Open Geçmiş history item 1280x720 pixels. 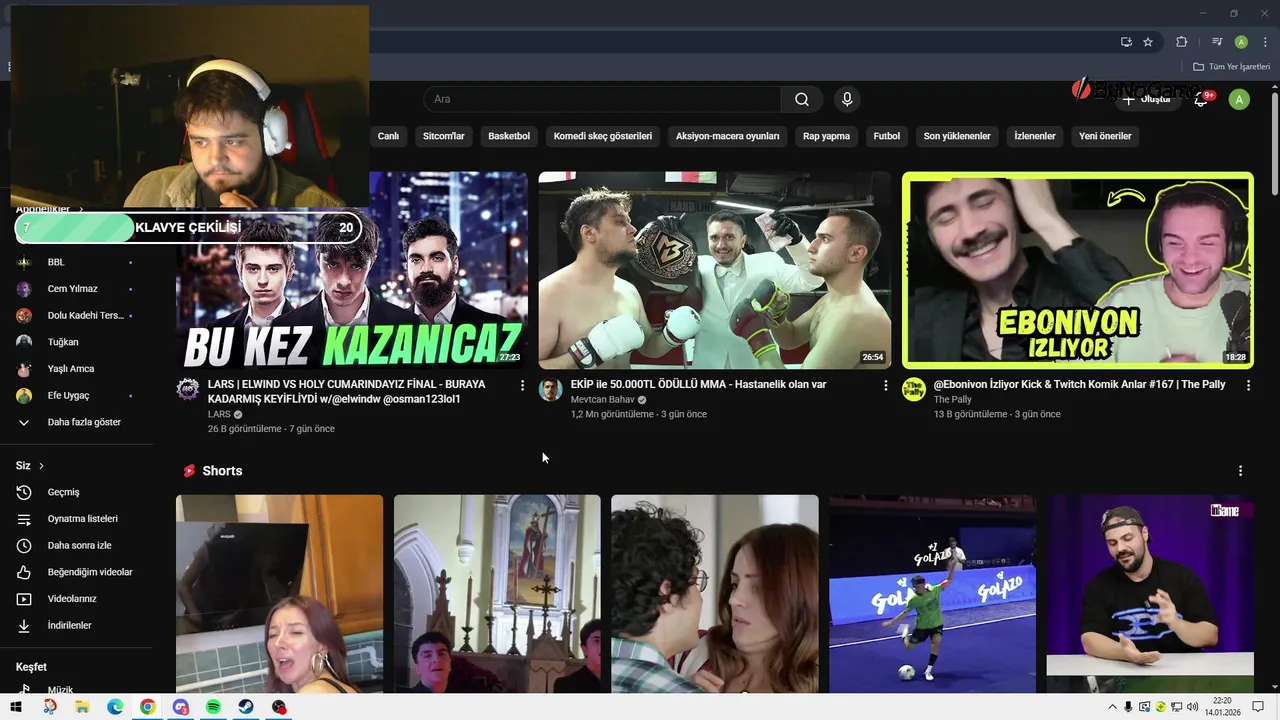(76, 492)
